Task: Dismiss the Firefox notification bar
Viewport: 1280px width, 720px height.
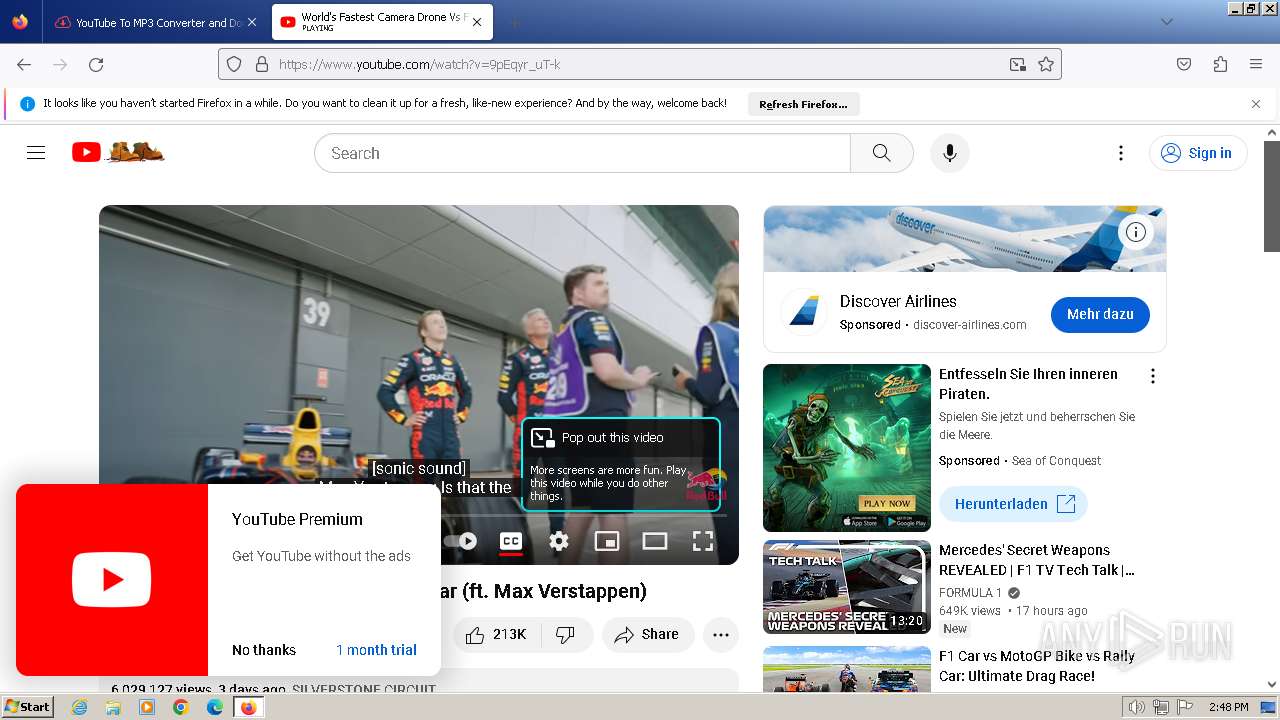Action: click(x=1256, y=104)
